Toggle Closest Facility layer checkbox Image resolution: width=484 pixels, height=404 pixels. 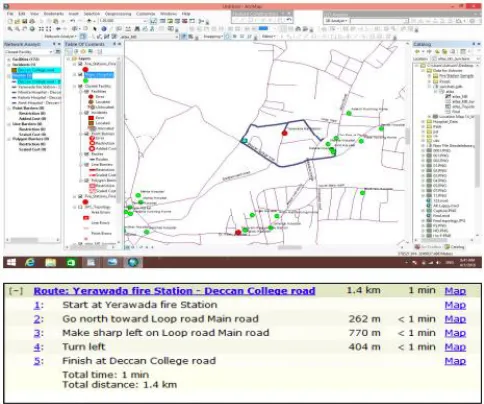[x=80, y=86]
